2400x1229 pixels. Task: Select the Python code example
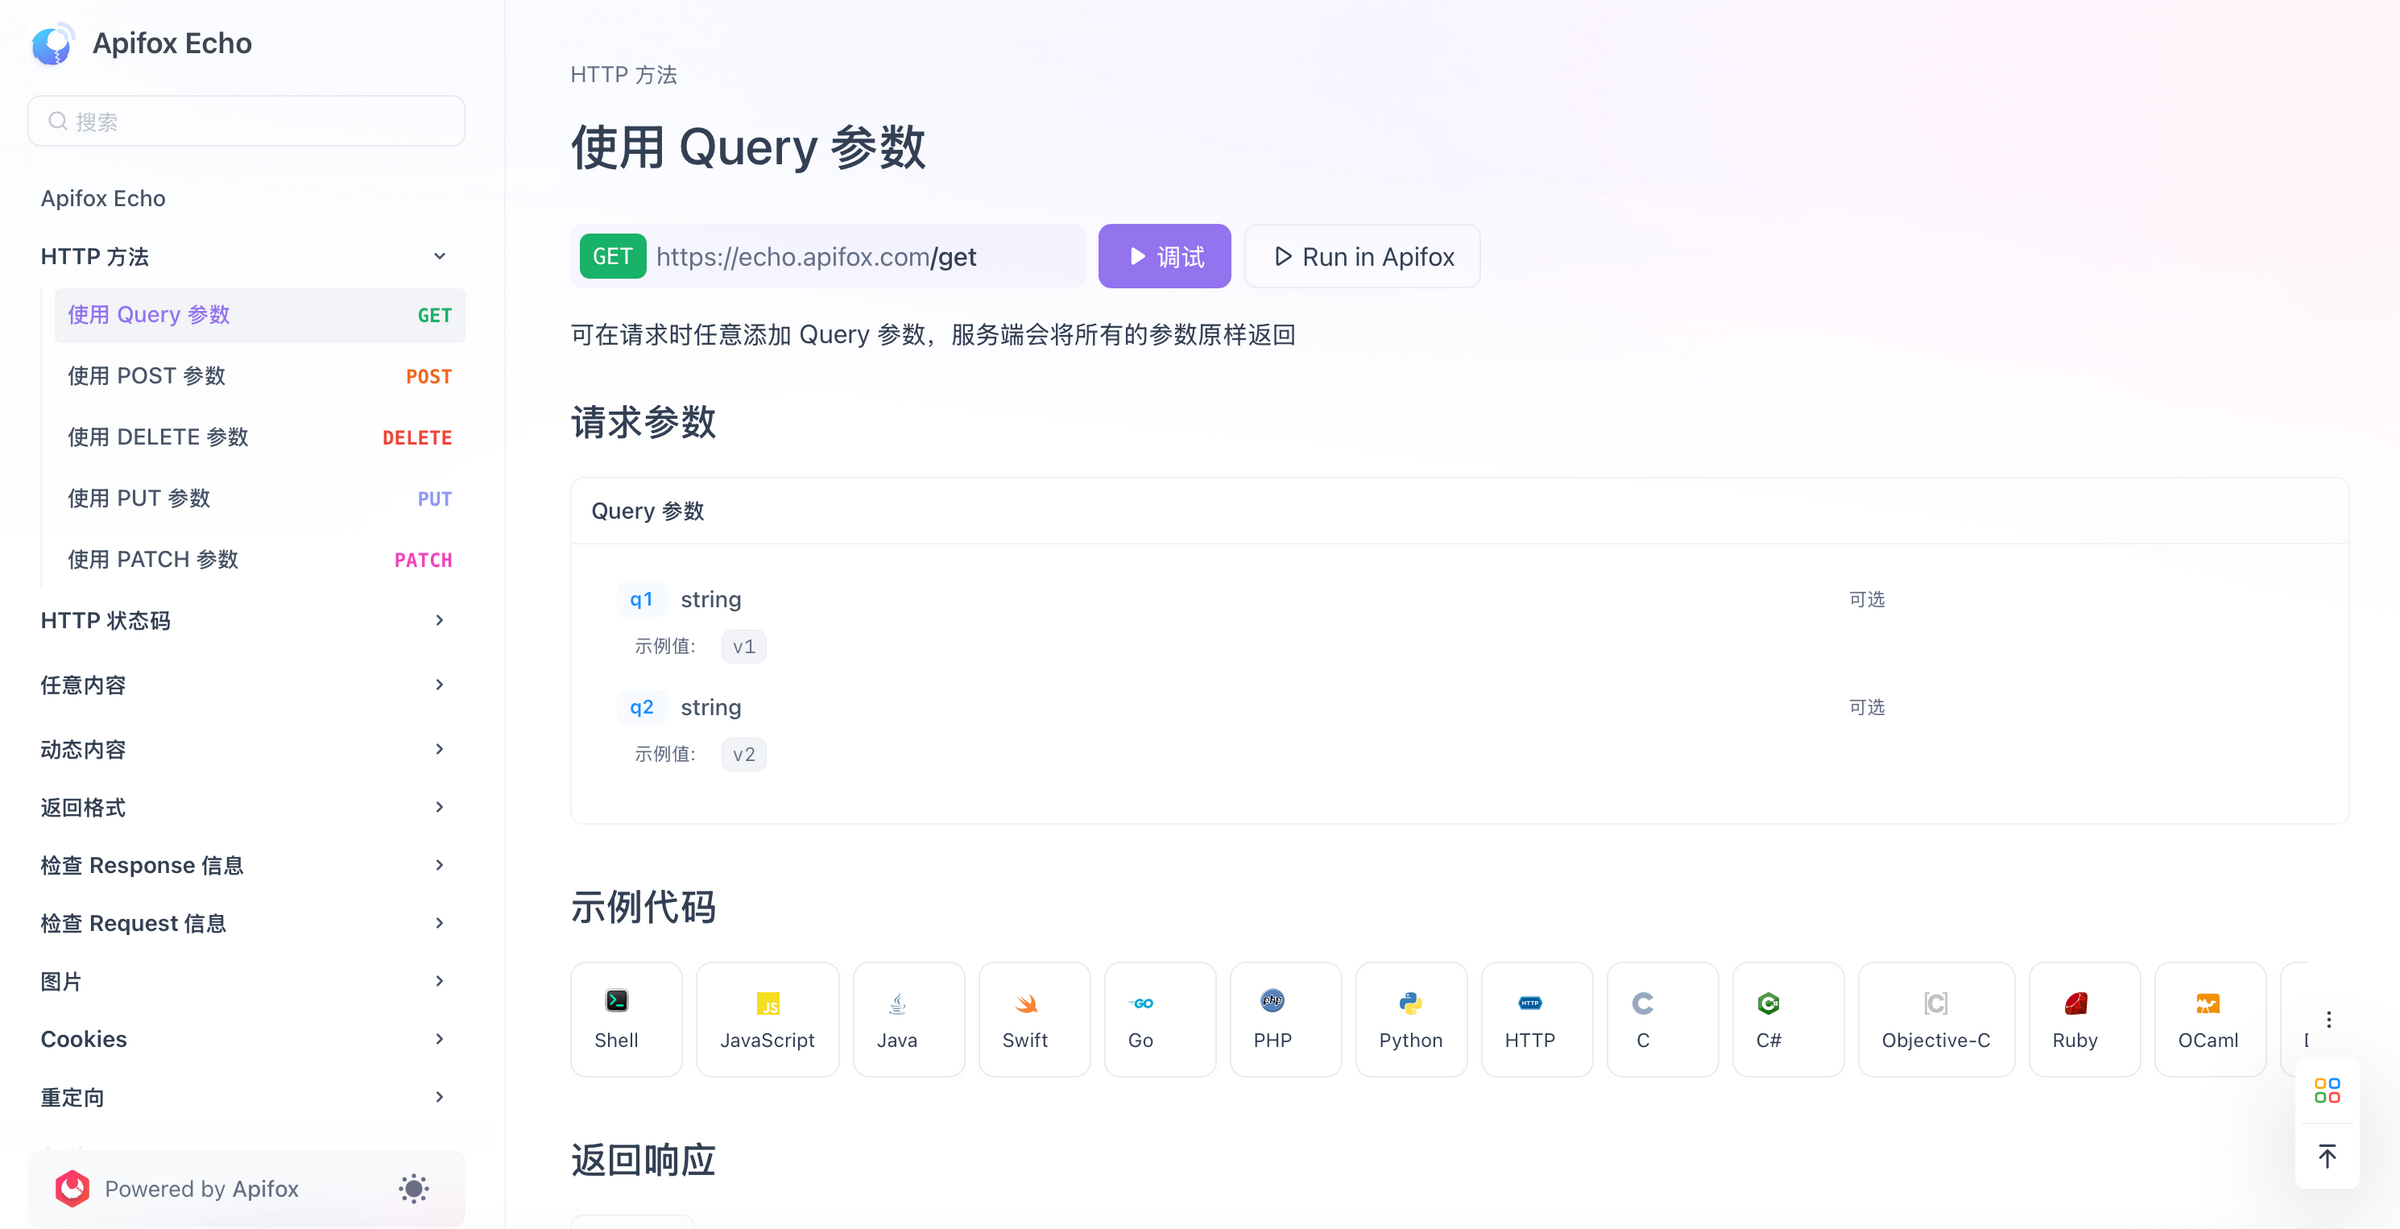point(1410,1018)
